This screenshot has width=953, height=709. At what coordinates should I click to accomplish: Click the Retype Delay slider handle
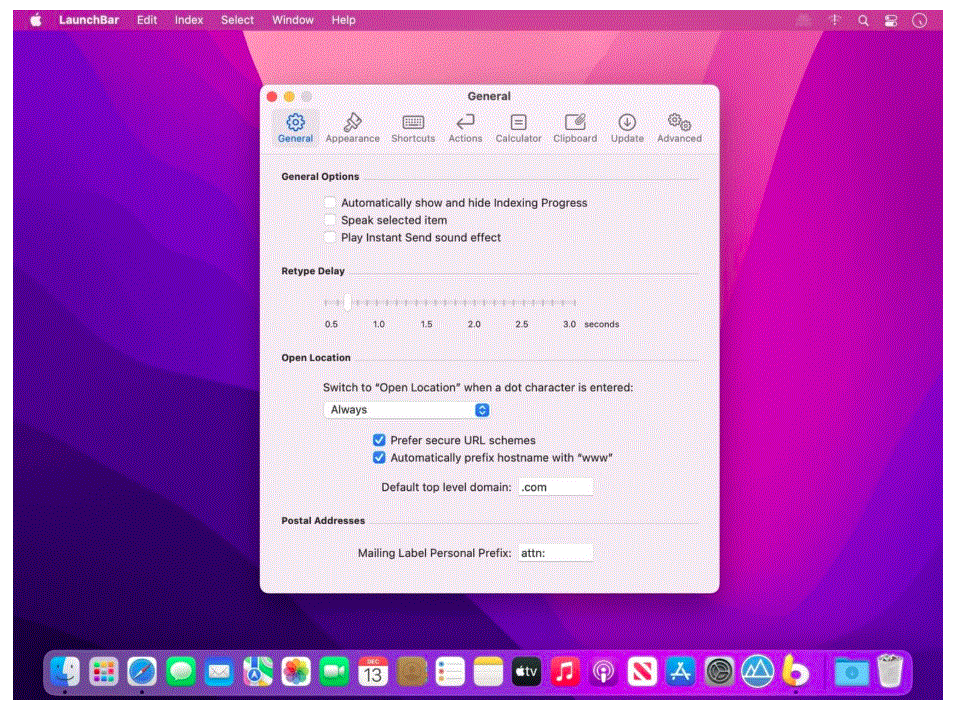tap(347, 302)
